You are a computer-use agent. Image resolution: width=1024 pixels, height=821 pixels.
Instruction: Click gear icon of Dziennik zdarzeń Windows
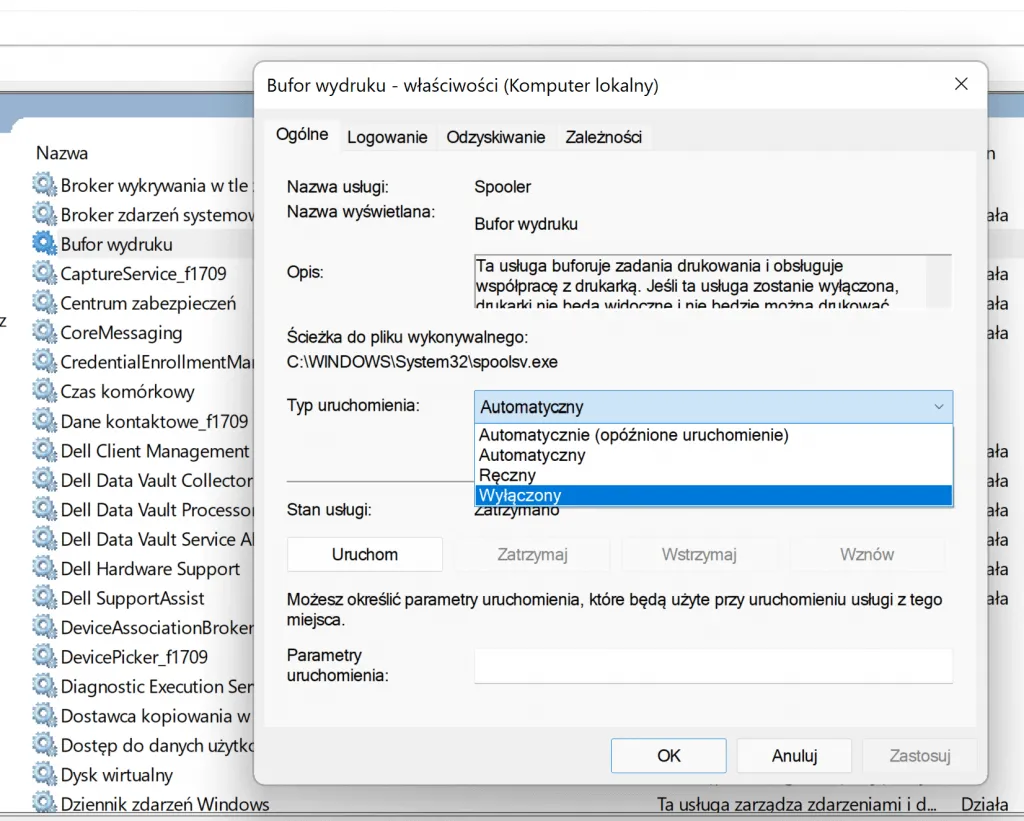click(x=44, y=804)
